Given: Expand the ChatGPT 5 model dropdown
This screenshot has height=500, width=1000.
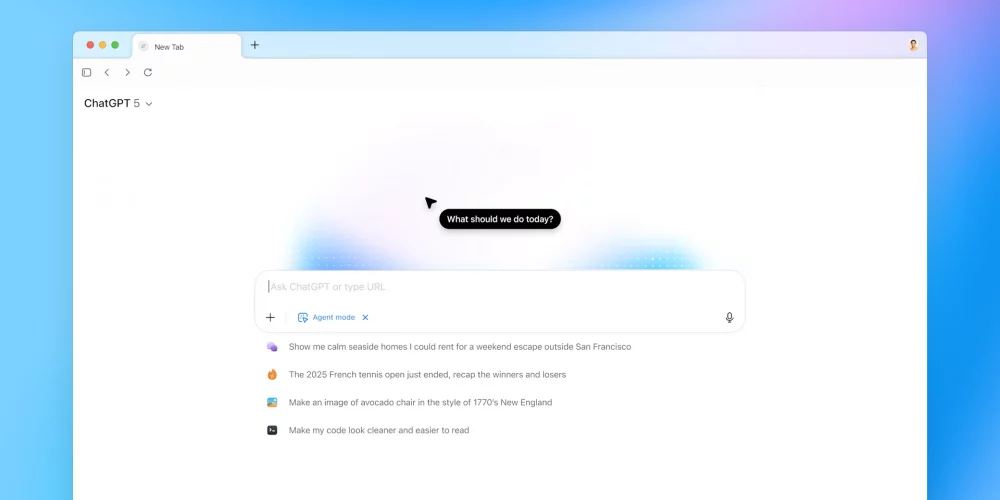Looking at the screenshot, I should (118, 103).
